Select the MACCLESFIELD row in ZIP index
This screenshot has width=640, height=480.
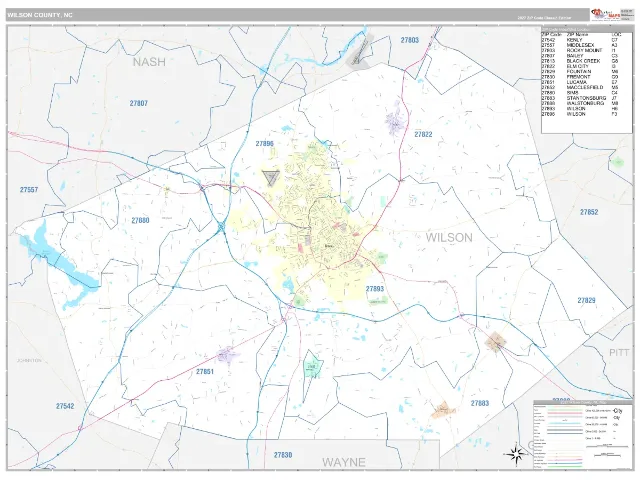580,88
